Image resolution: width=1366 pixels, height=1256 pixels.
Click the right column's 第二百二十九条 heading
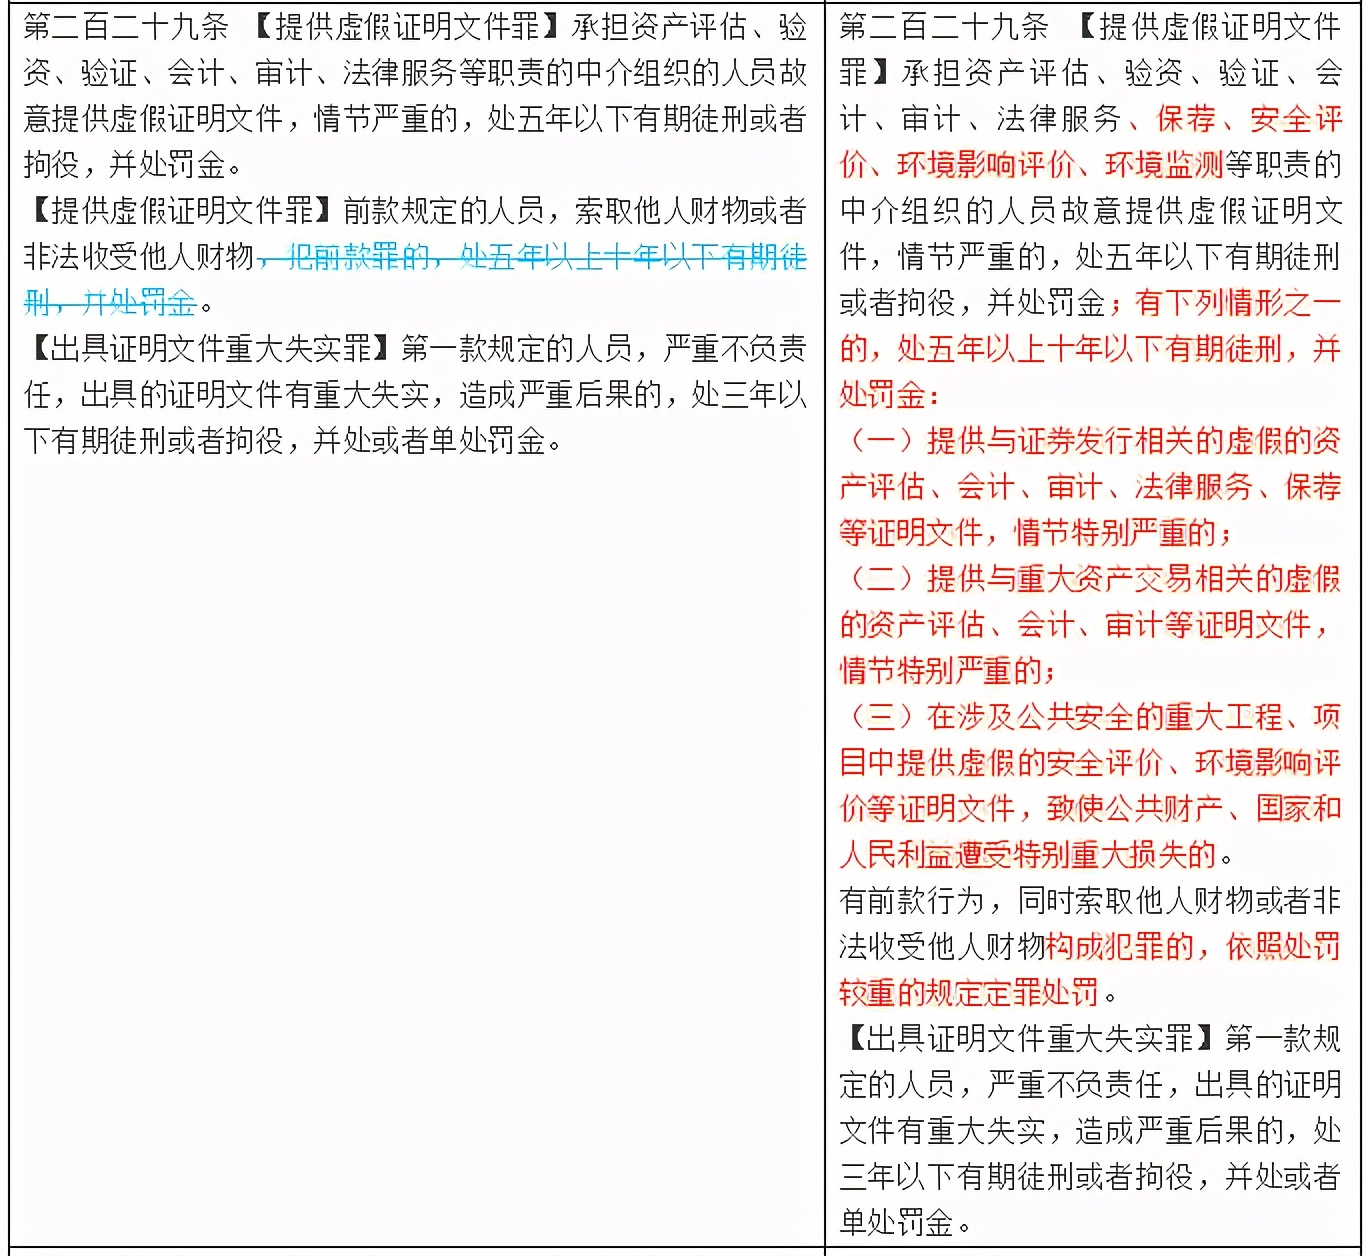pyautogui.click(x=943, y=27)
